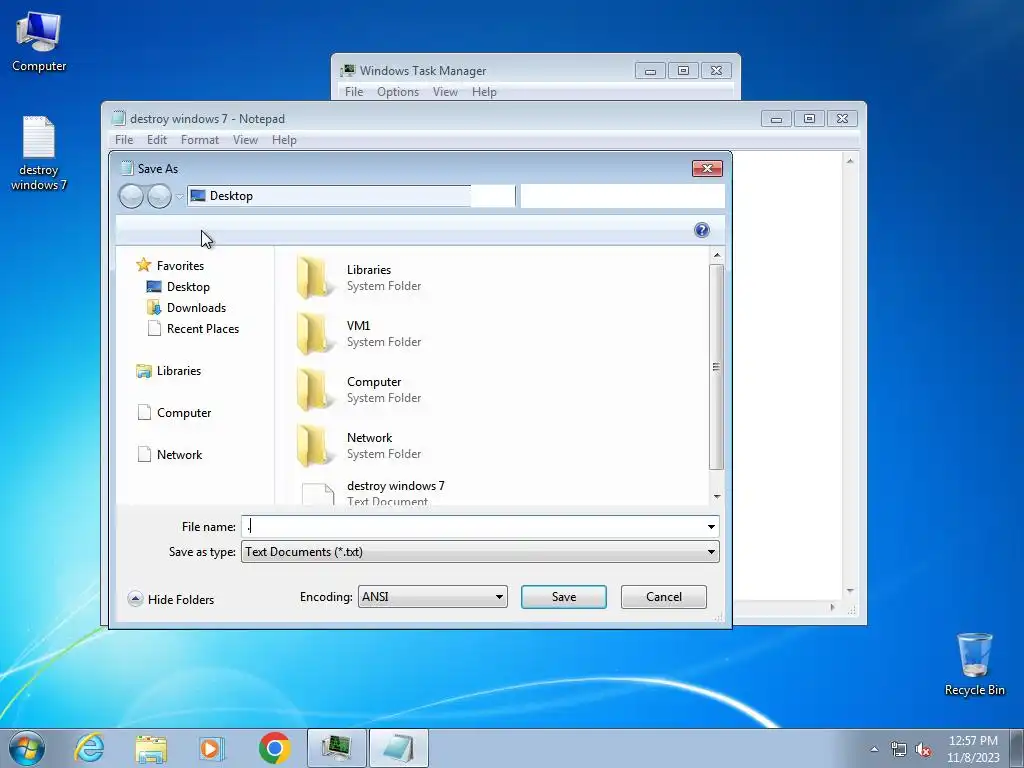This screenshot has height=768, width=1024.
Task: Open Notepad Help menu
Action: 284,140
